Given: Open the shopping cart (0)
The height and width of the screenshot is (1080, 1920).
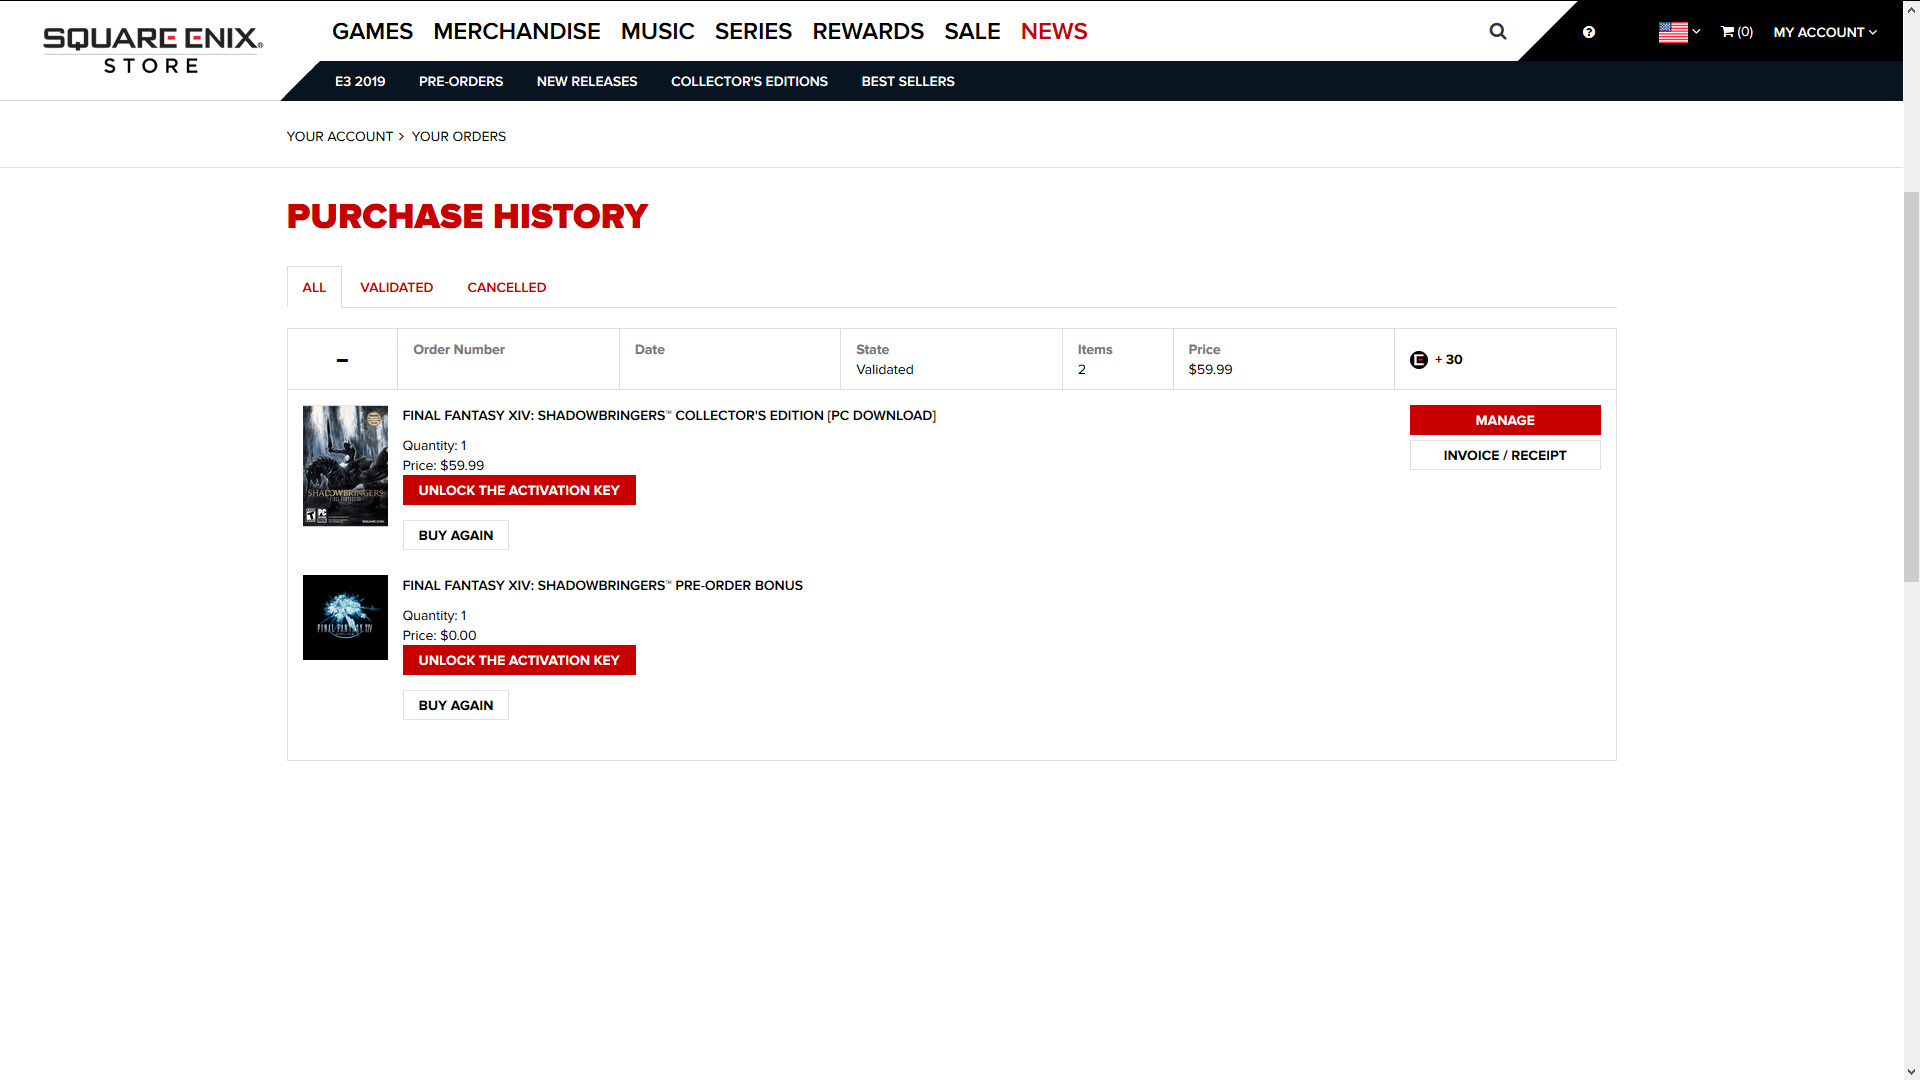Looking at the screenshot, I should point(1737,32).
